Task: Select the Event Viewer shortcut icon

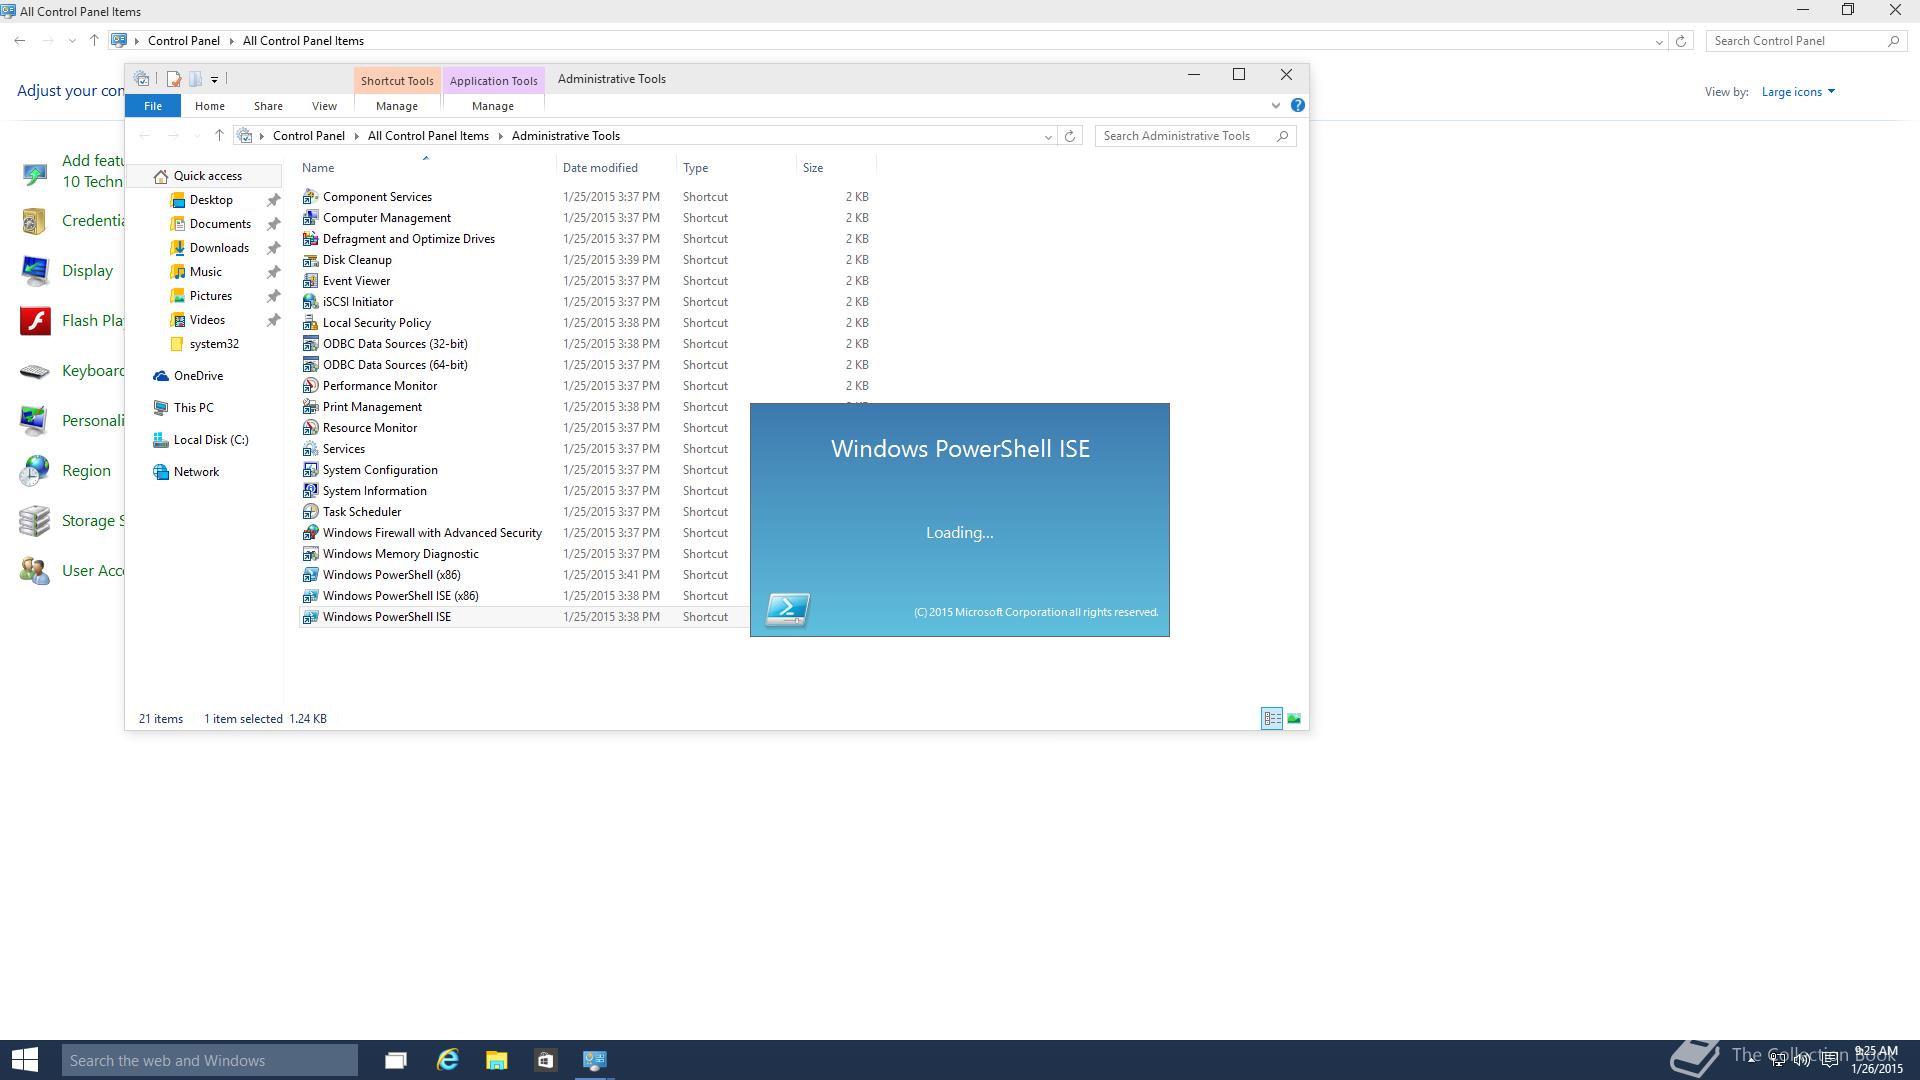Action: coord(310,281)
